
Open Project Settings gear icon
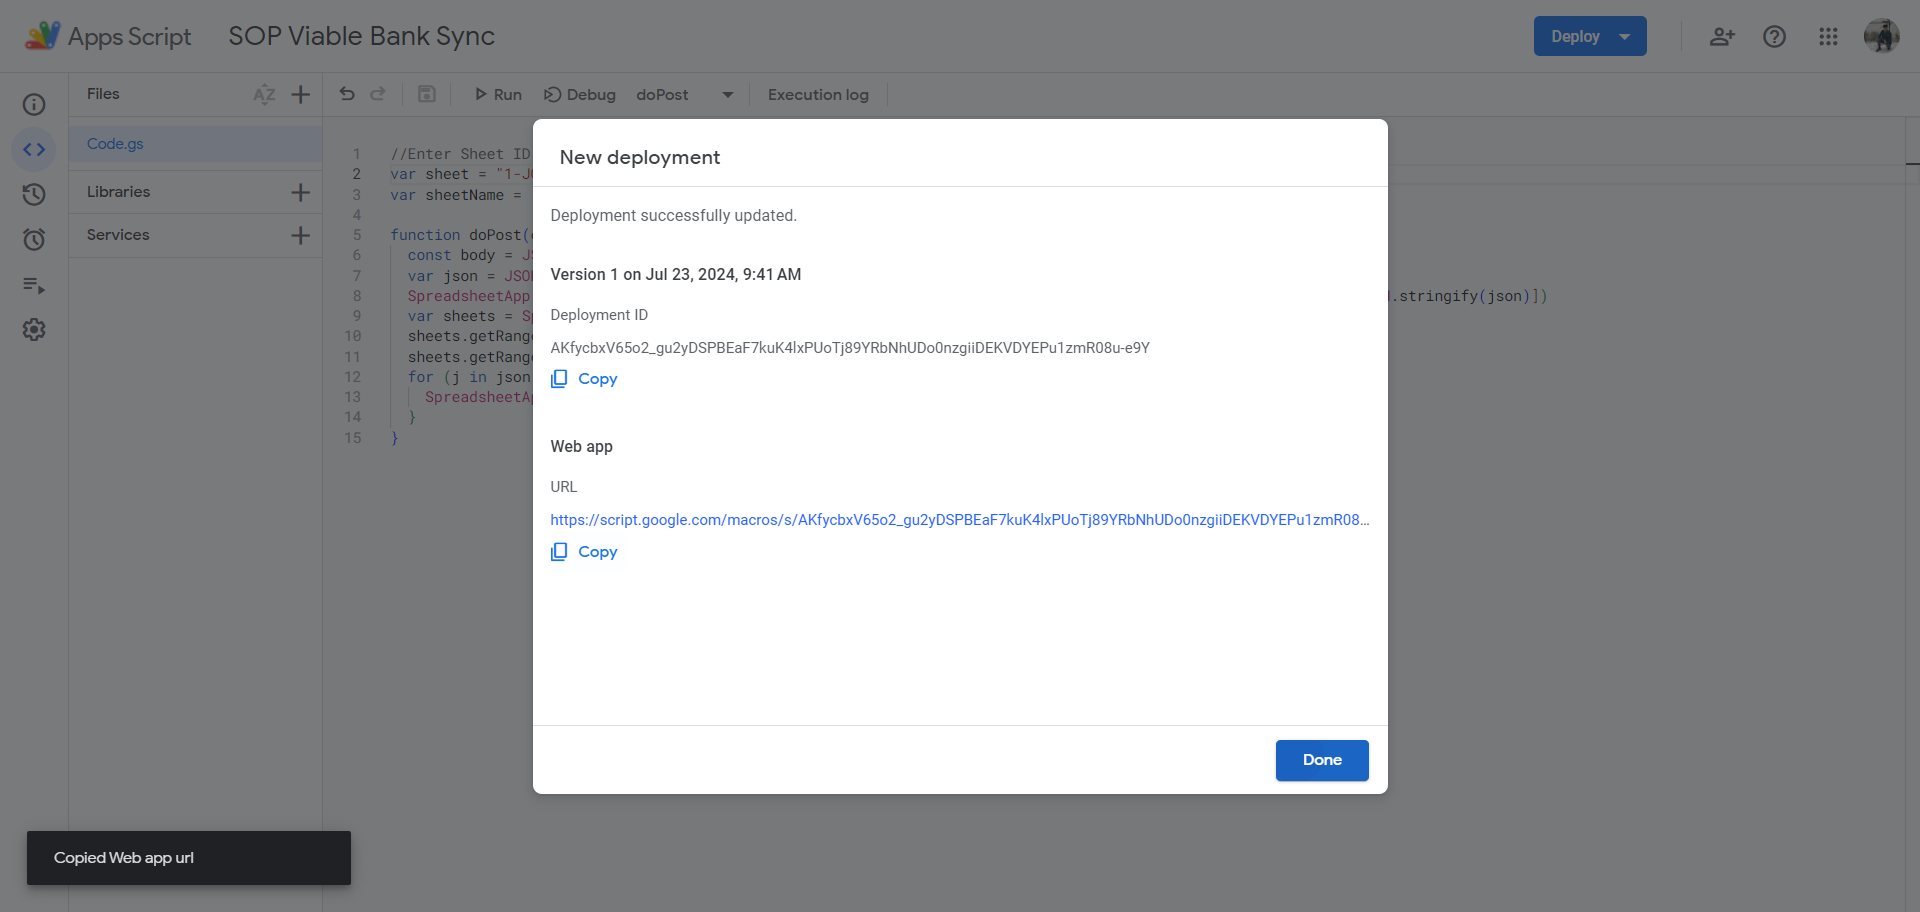click(x=34, y=329)
